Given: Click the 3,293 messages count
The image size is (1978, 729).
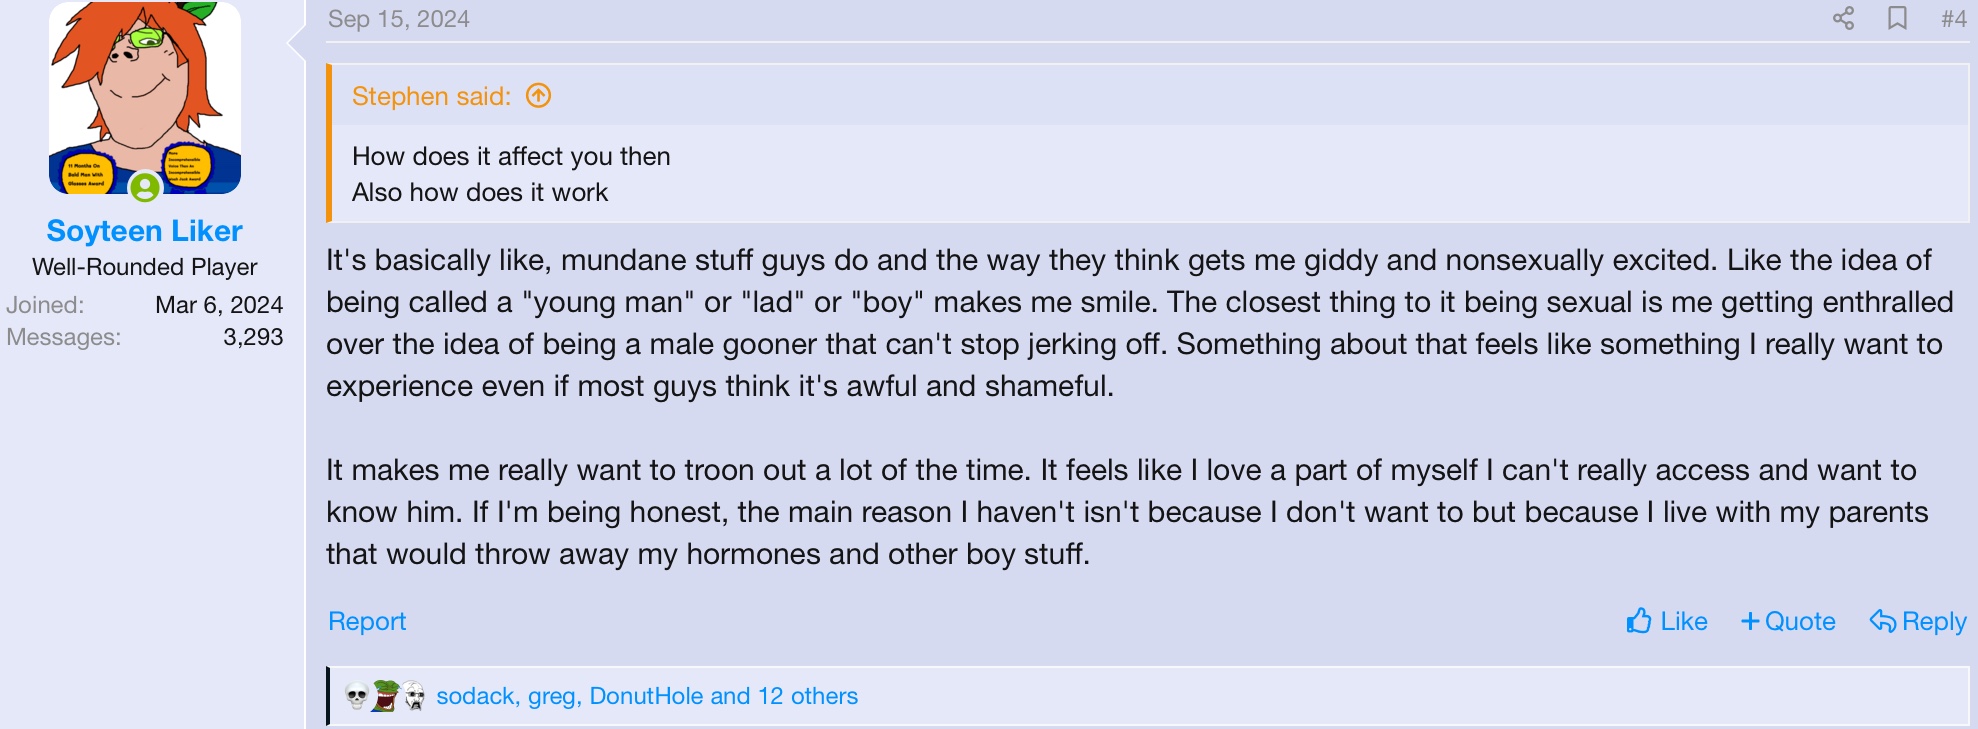Looking at the screenshot, I should point(253,337).
